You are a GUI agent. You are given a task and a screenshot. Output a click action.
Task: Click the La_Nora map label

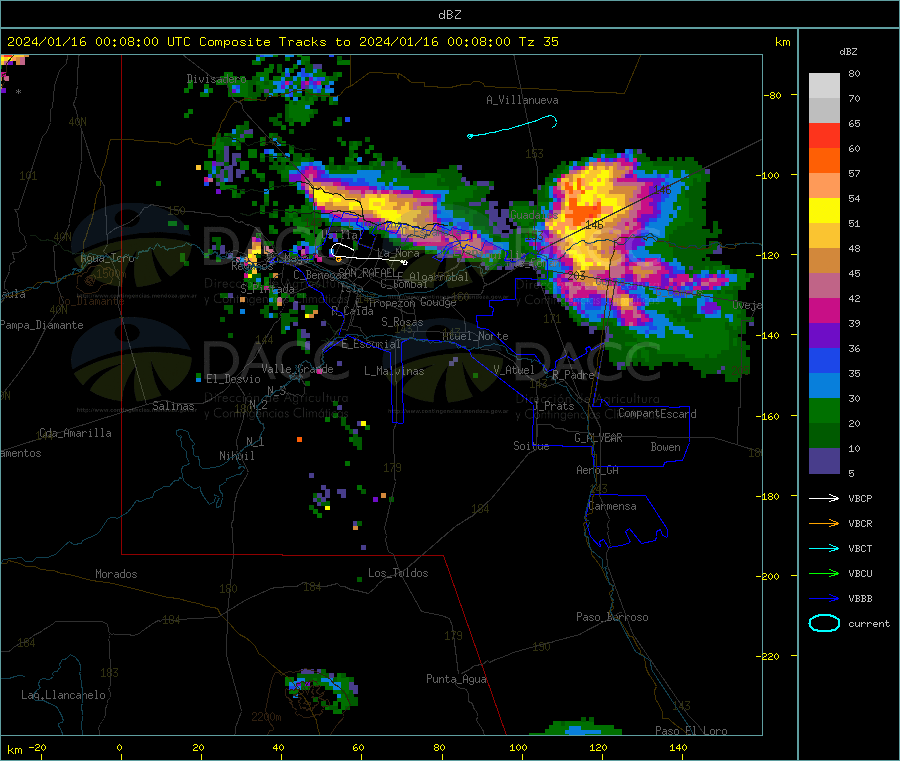pyautogui.click(x=398, y=253)
